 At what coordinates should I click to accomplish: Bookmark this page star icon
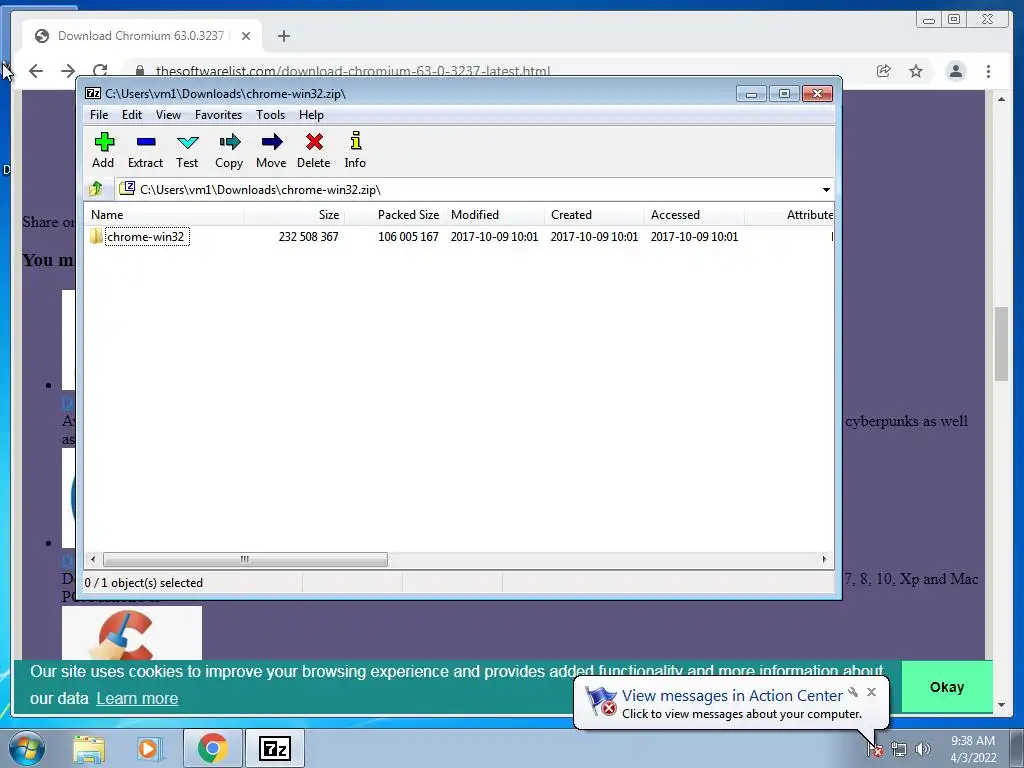(916, 71)
